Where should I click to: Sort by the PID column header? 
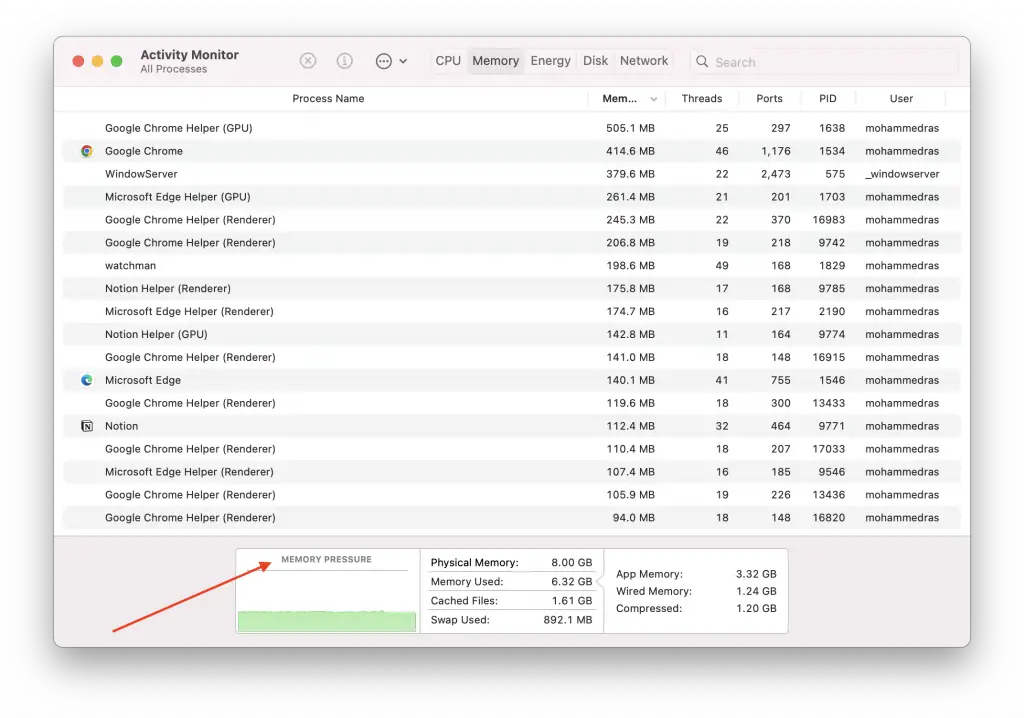coord(827,99)
